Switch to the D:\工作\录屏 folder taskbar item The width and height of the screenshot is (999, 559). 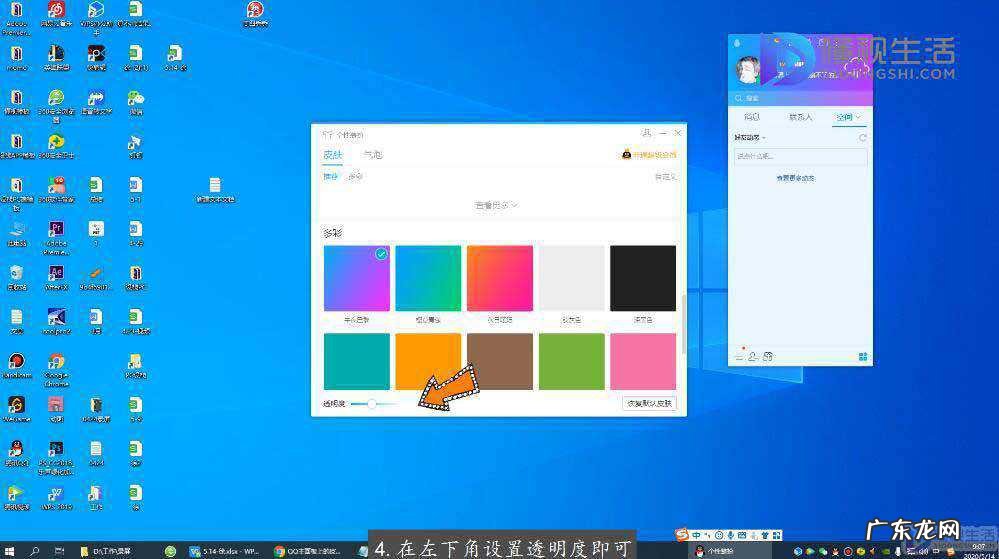click(x=106, y=551)
